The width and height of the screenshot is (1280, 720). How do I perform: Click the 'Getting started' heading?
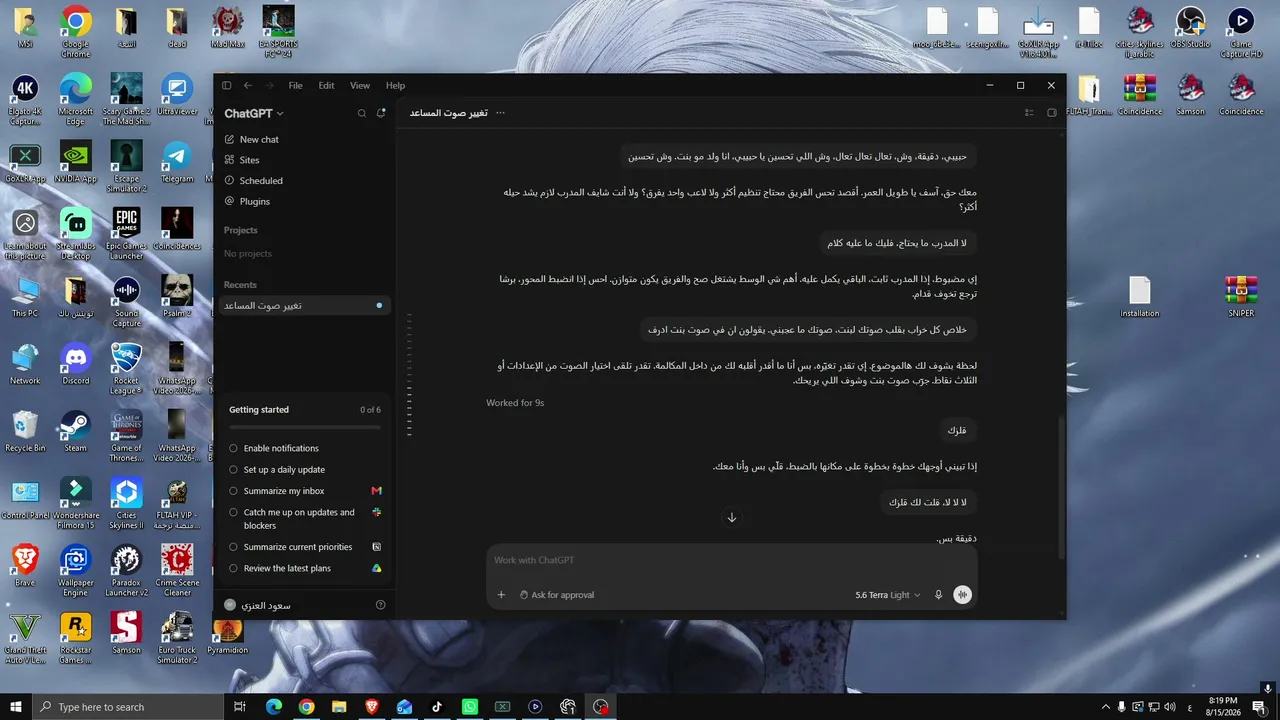tap(259, 410)
